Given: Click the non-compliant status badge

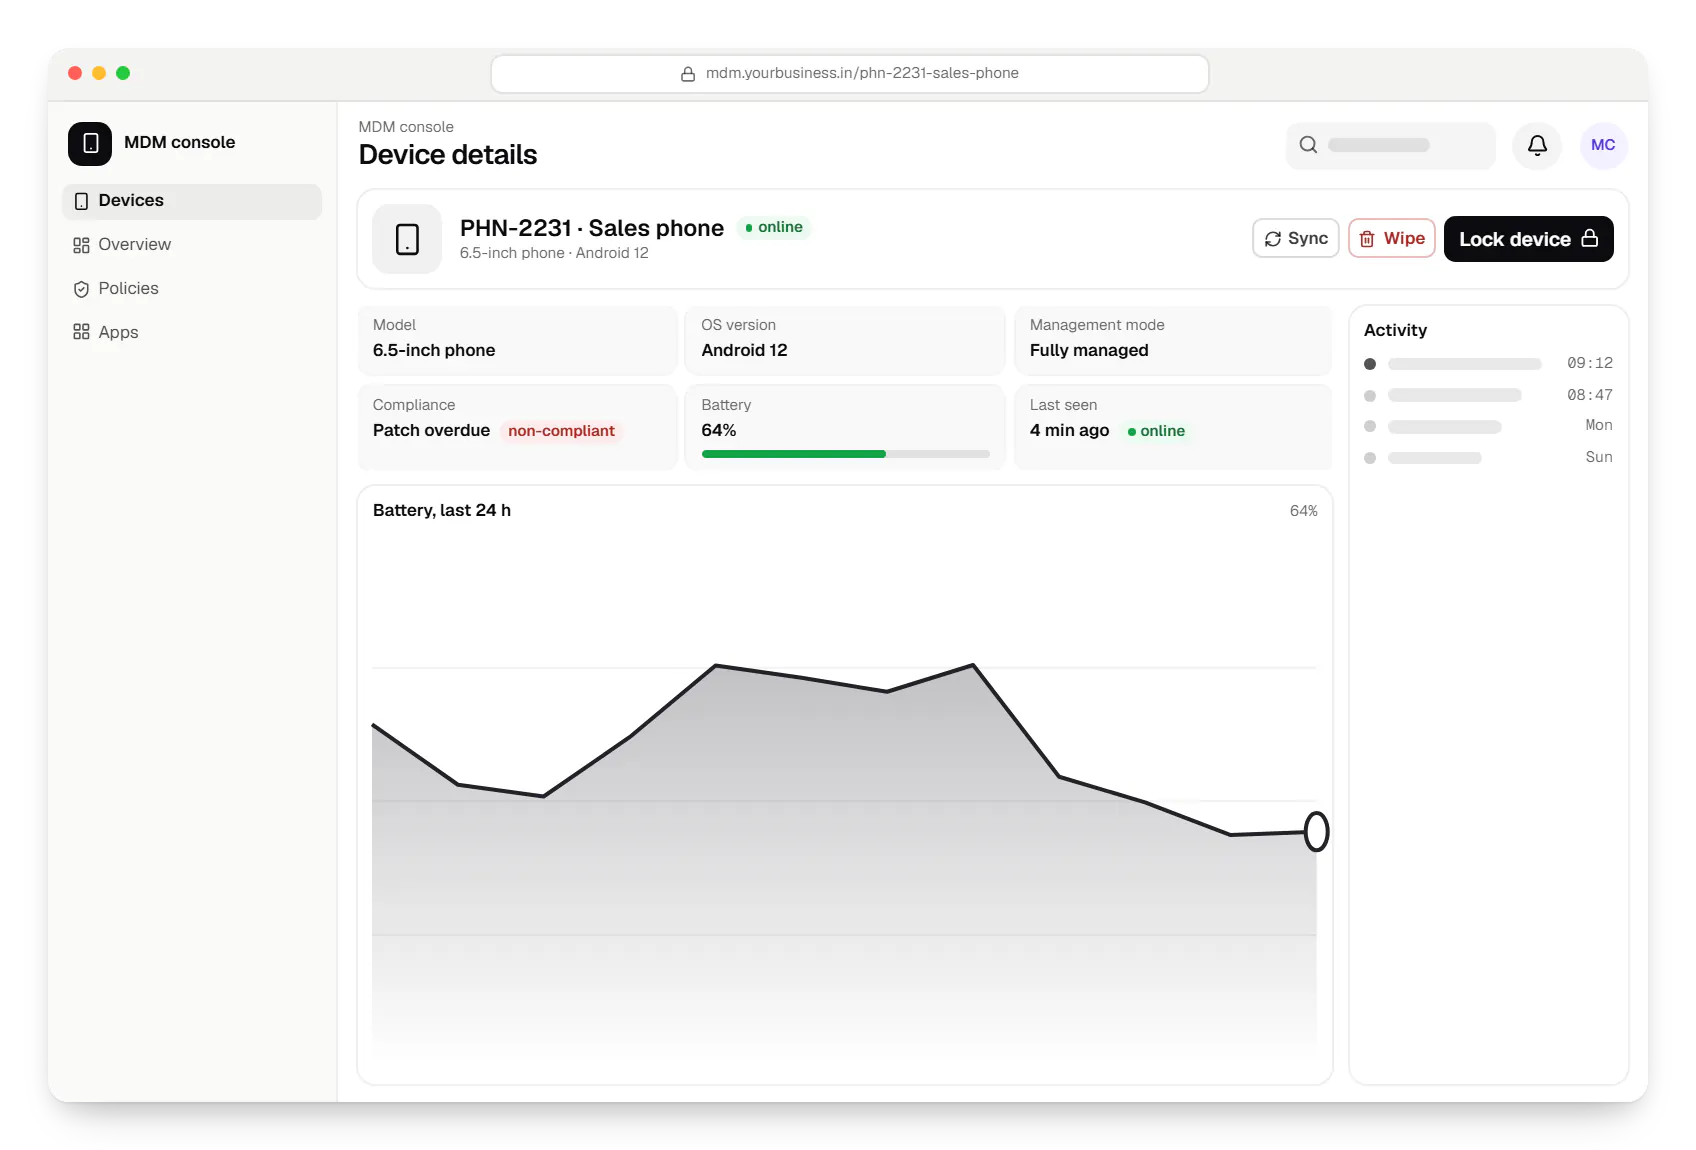Looking at the screenshot, I should click(561, 431).
